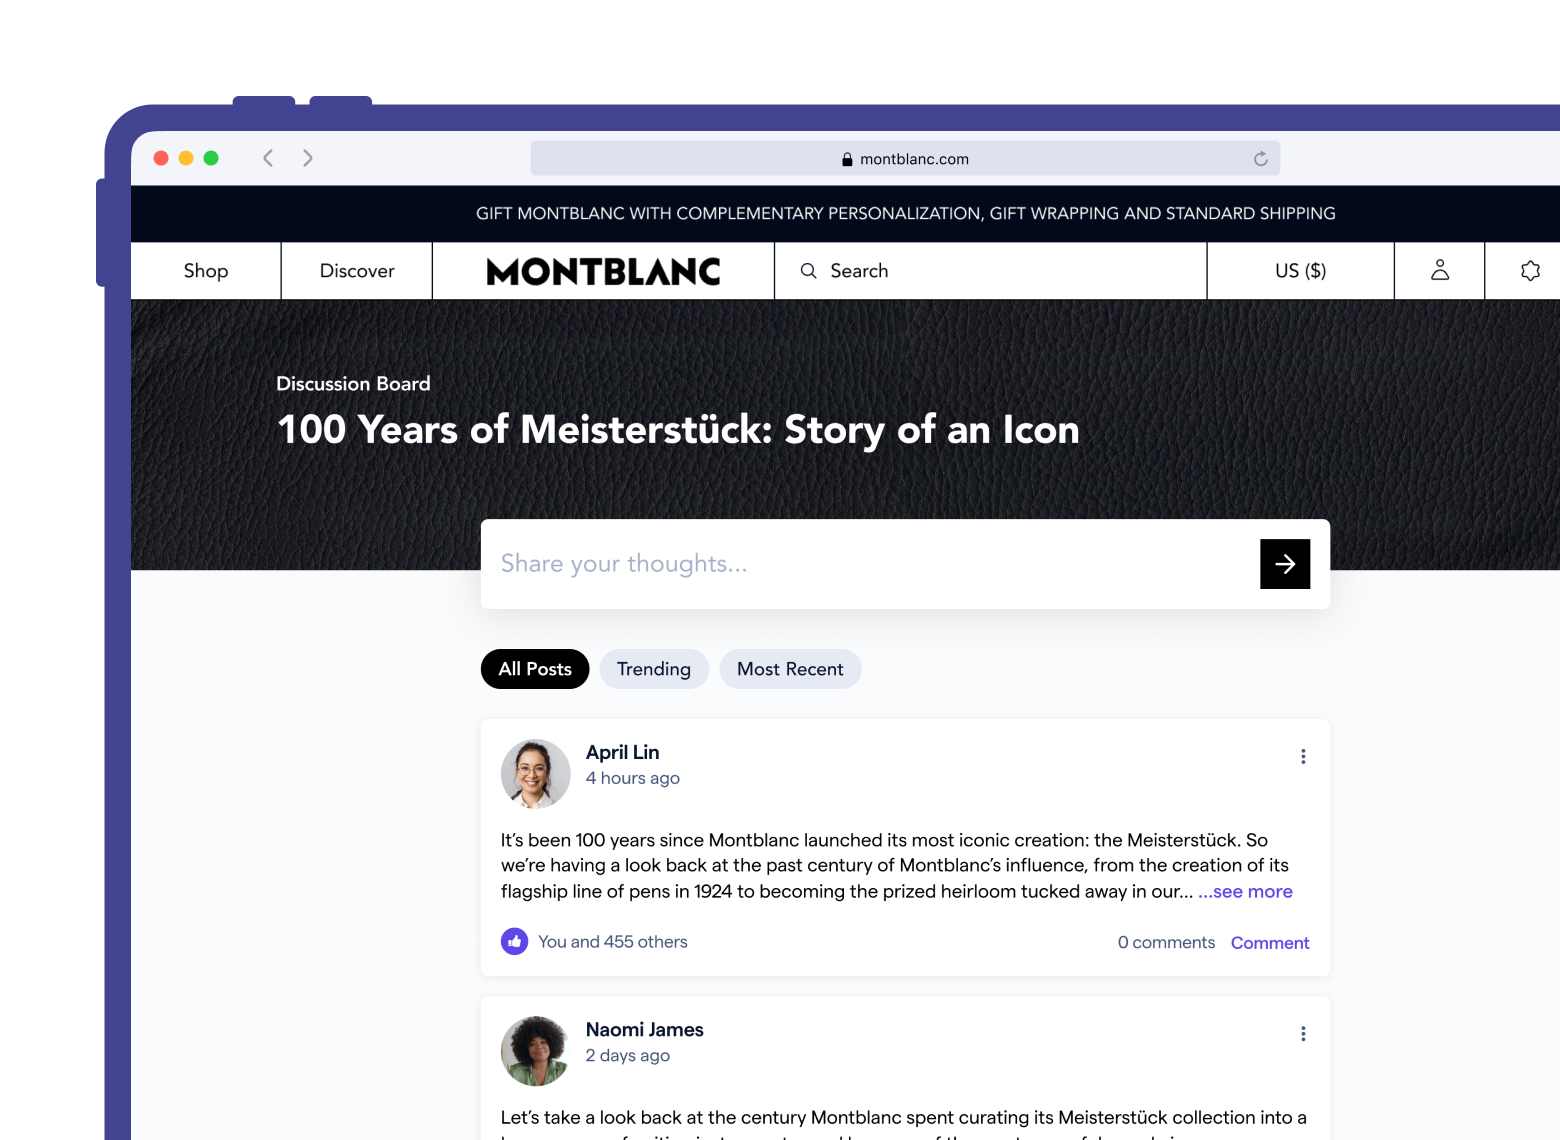Image resolution: width=1560 pixels, height=1140 pixels.
Task: Click the padlock icon in the address bar
Action: tap(847, 159)
